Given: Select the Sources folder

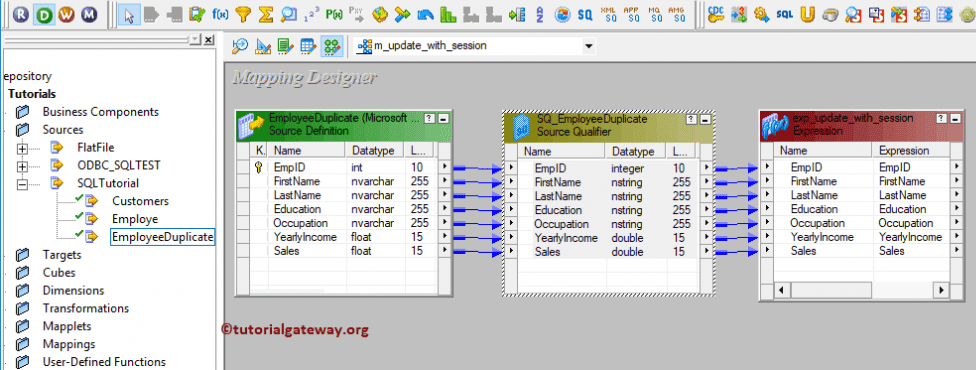Looking at the screenshot, I should (63, 130).
